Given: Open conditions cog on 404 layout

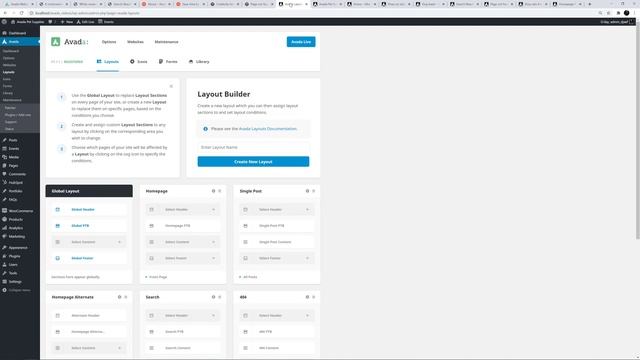Looking at the screenshot, I should pos(307,297).
